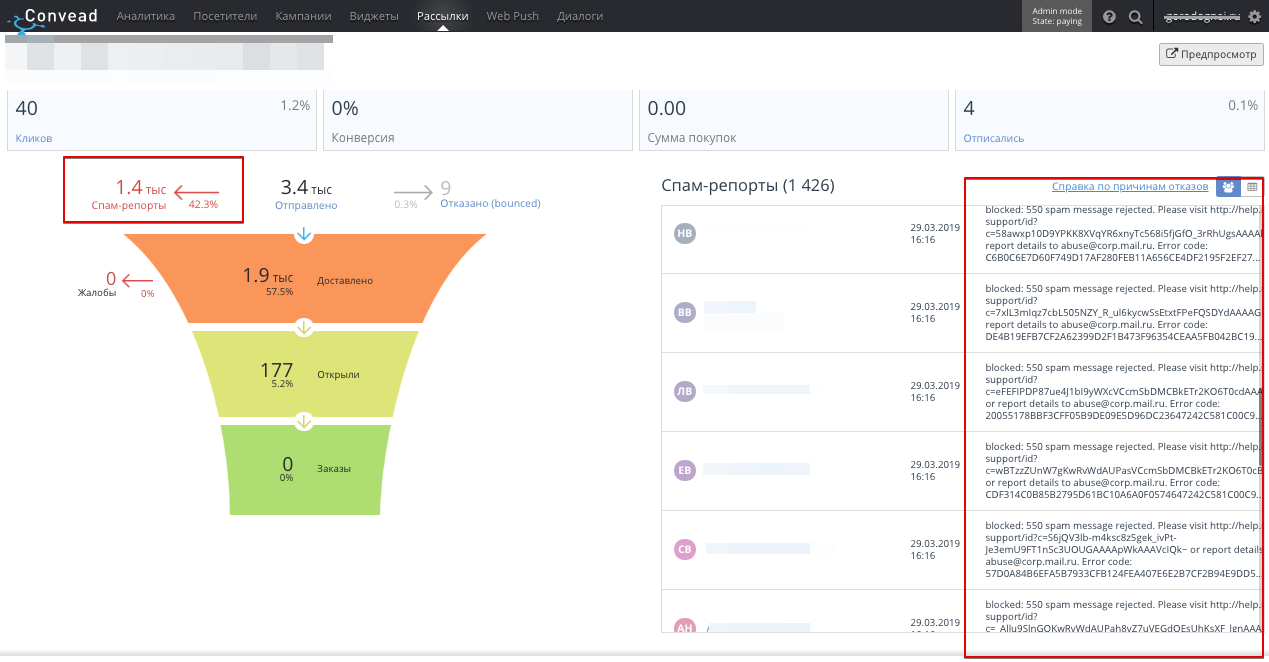Viewport: 1269px width, 662px height.
Task: Click the ВВ avatar
Action: 685,312
